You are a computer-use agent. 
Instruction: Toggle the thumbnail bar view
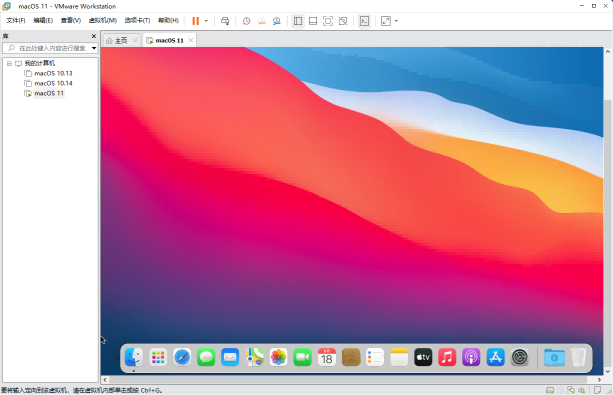click(x=313, y=21)
